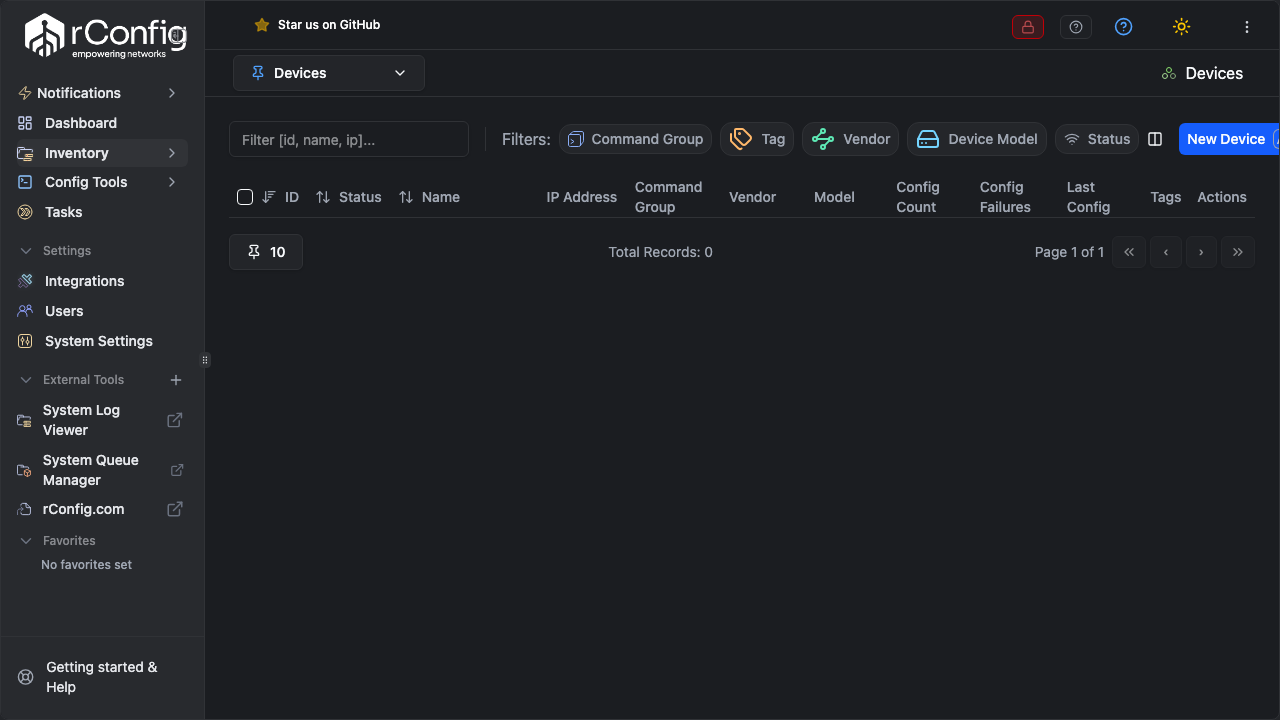Screen dimensions: 1280x720
Task: Go to previous page of results
Action: click(x=1166, y=252)
